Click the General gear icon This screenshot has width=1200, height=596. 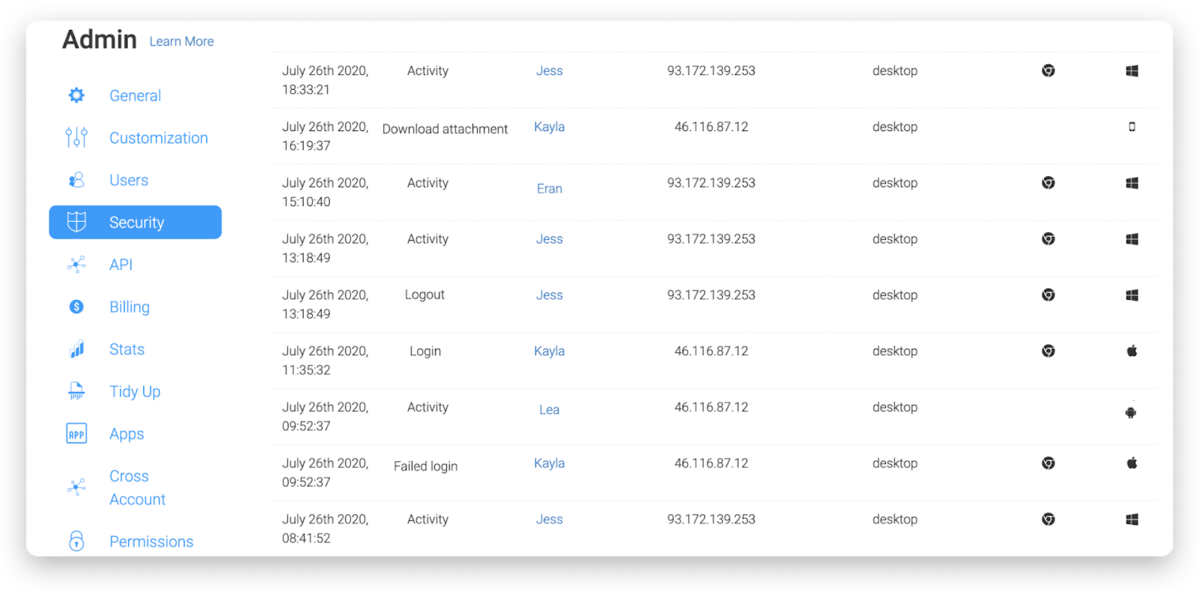tap(76, 96)
